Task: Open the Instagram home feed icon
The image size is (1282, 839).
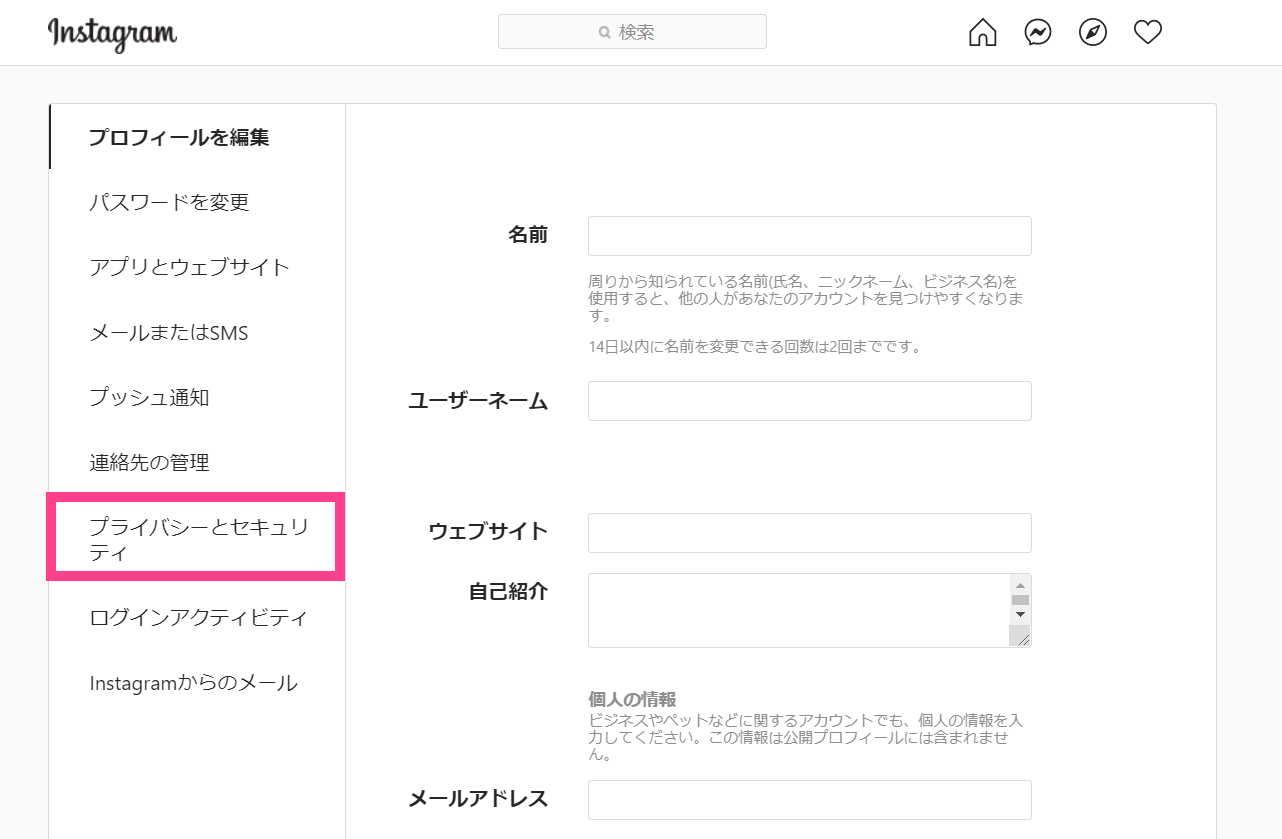Action: click(983, 33)
